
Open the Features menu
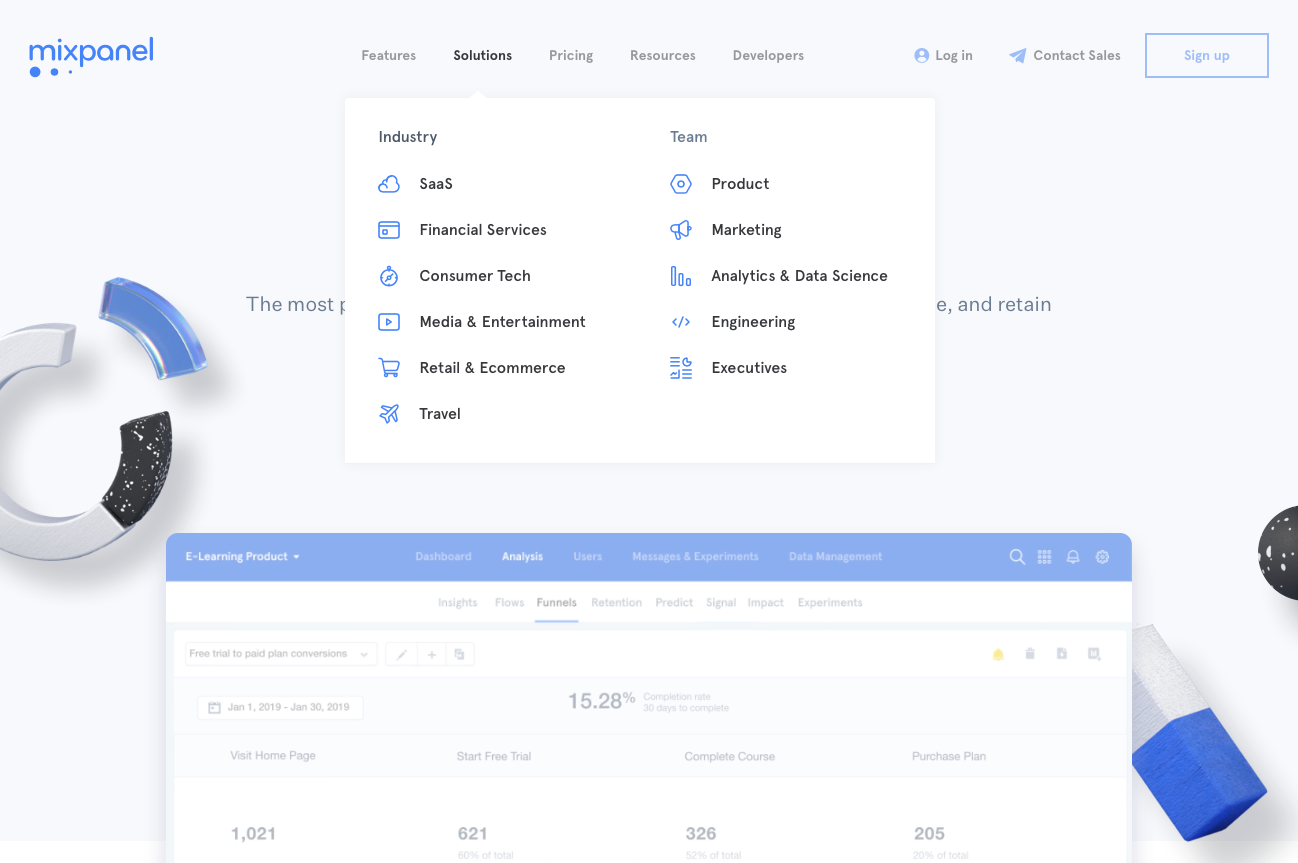click(x=389, y=56)
